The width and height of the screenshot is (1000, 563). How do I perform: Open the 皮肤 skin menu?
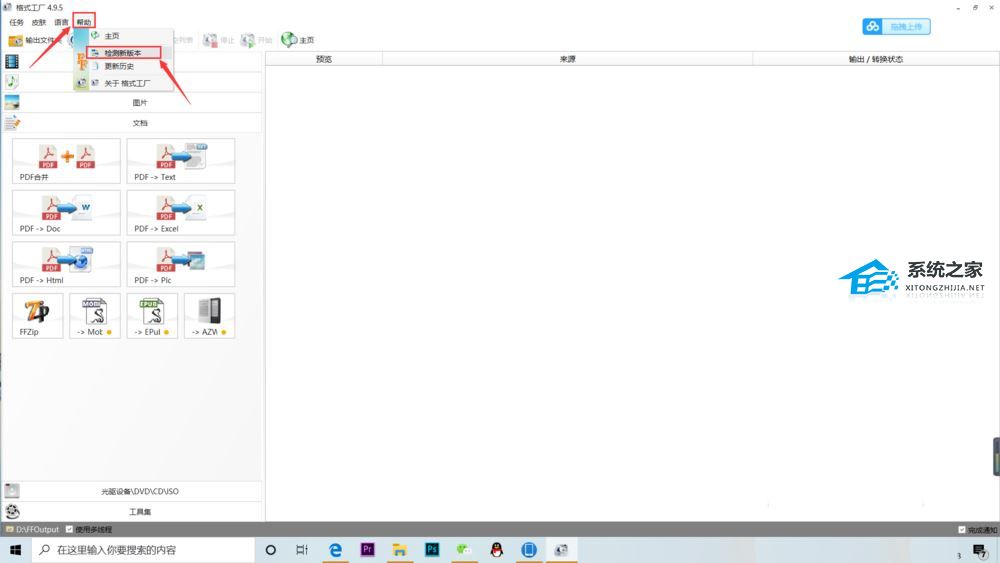pos(39,22)
